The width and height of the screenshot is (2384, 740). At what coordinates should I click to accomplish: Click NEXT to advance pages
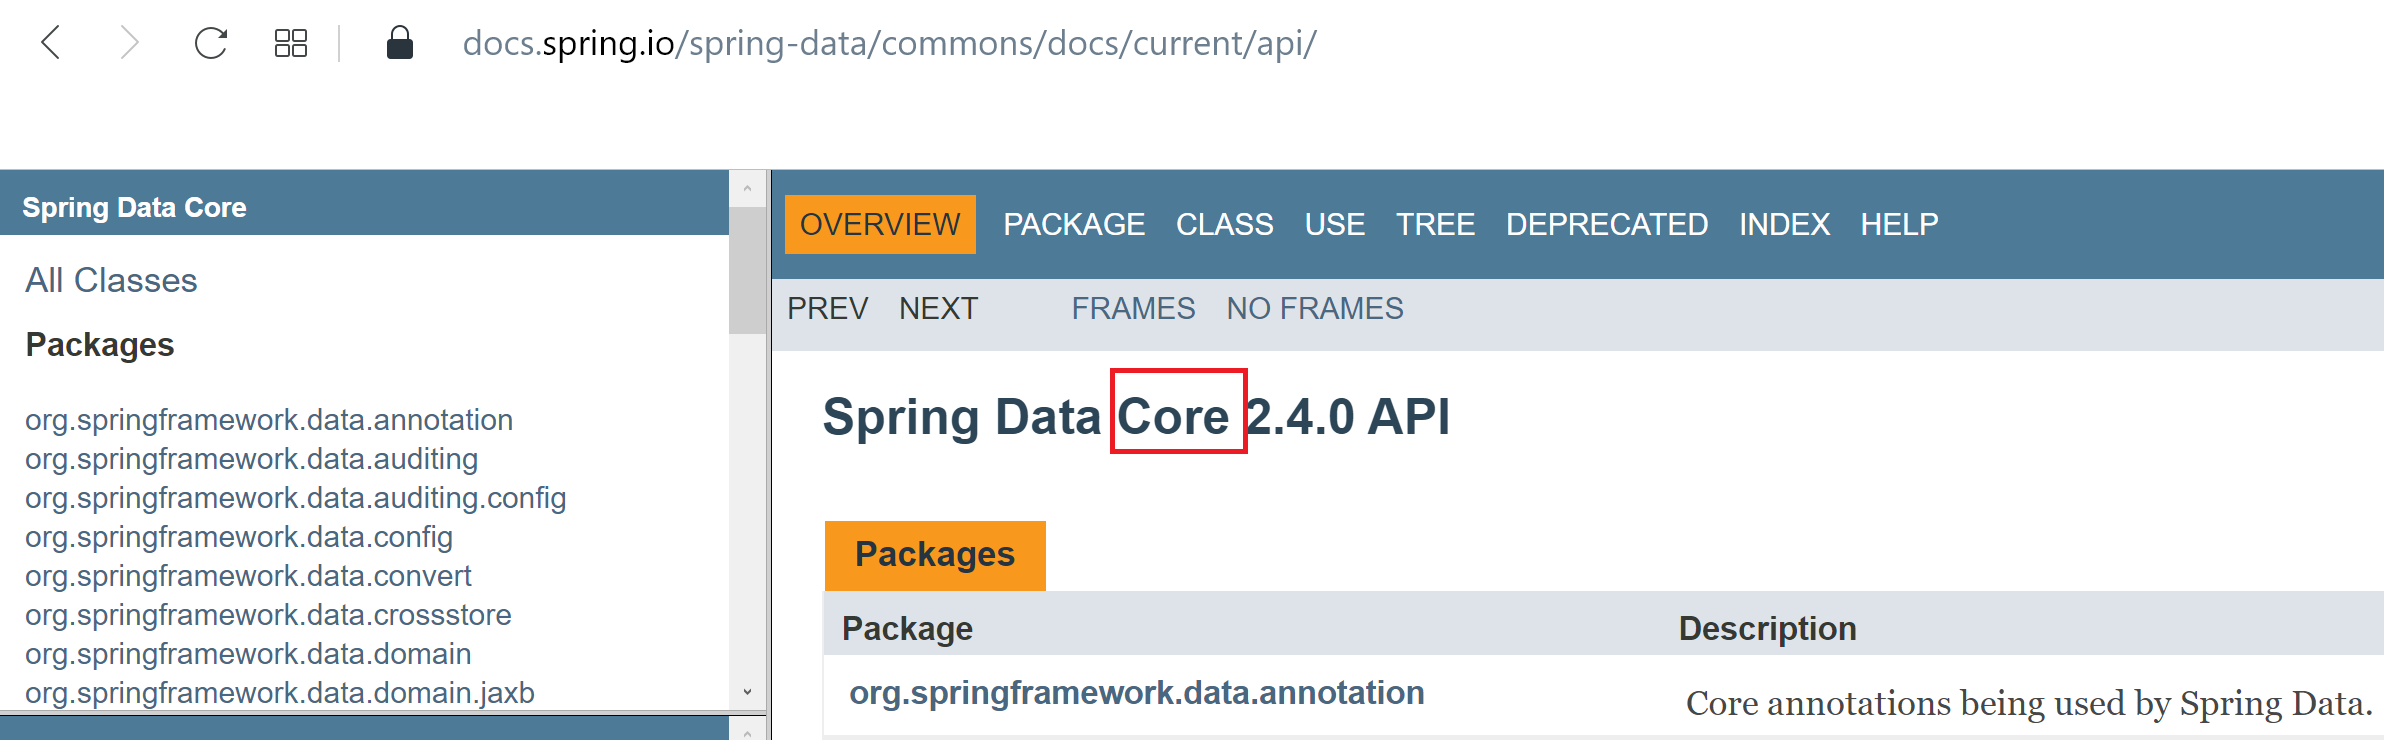point(937,308)
